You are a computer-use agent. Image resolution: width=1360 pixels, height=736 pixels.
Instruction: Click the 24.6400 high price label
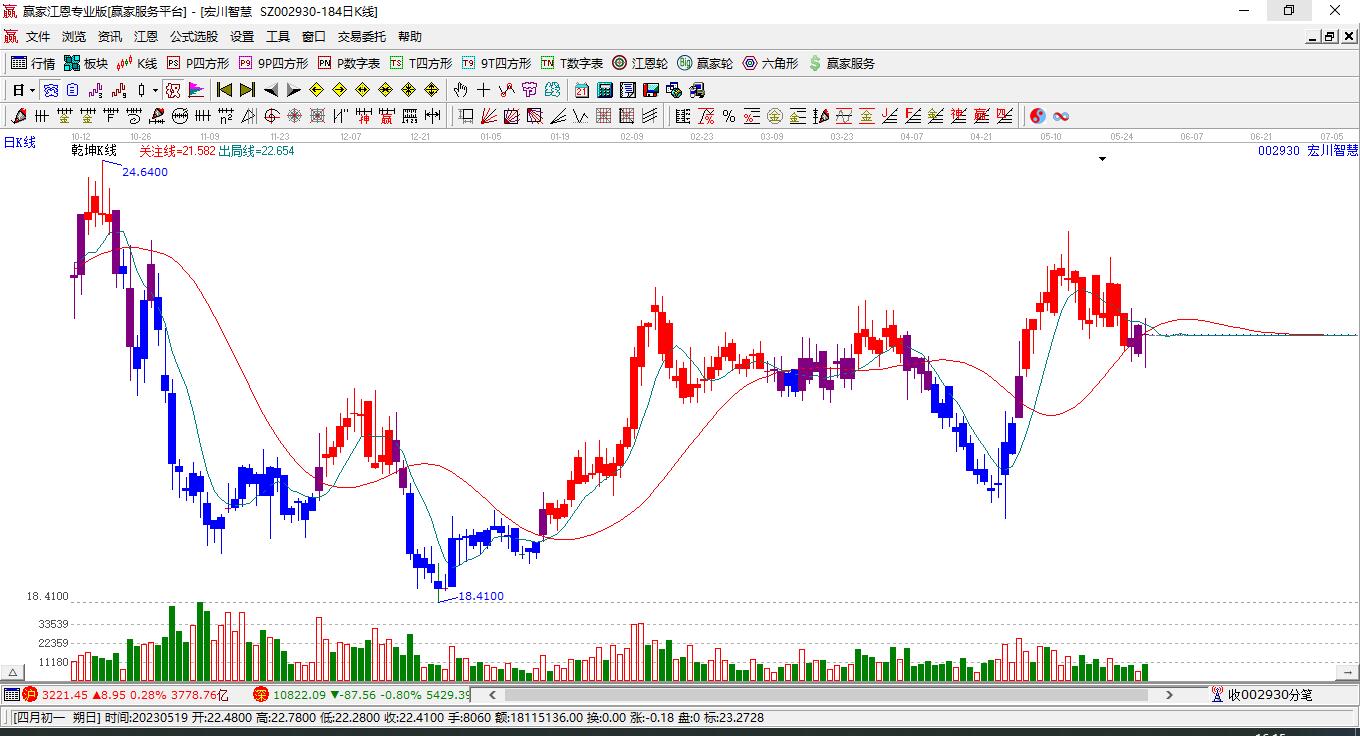[145, 172]
